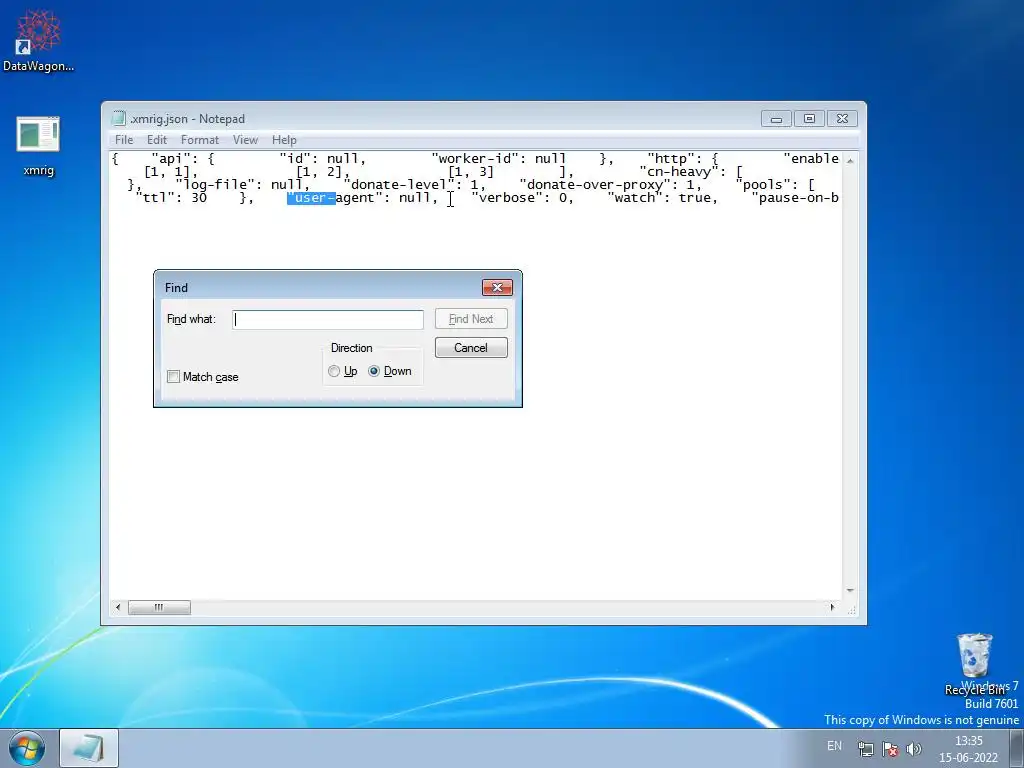Select the xmrig desktop icon
Screen dimensions: 1024x768
(38, 146)
